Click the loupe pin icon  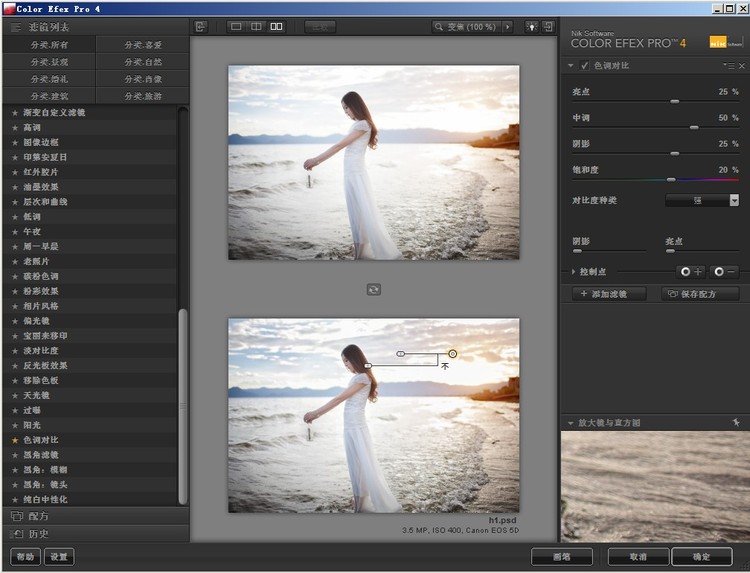(x=736, y=422)
